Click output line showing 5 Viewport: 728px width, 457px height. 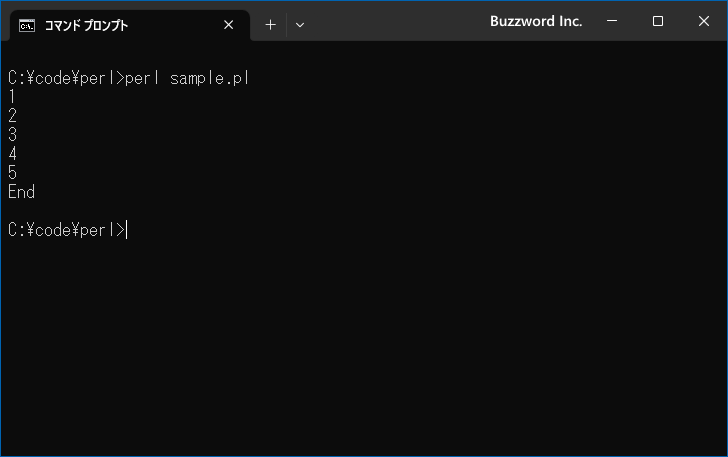pyautogui.click(x=12, y=173)
